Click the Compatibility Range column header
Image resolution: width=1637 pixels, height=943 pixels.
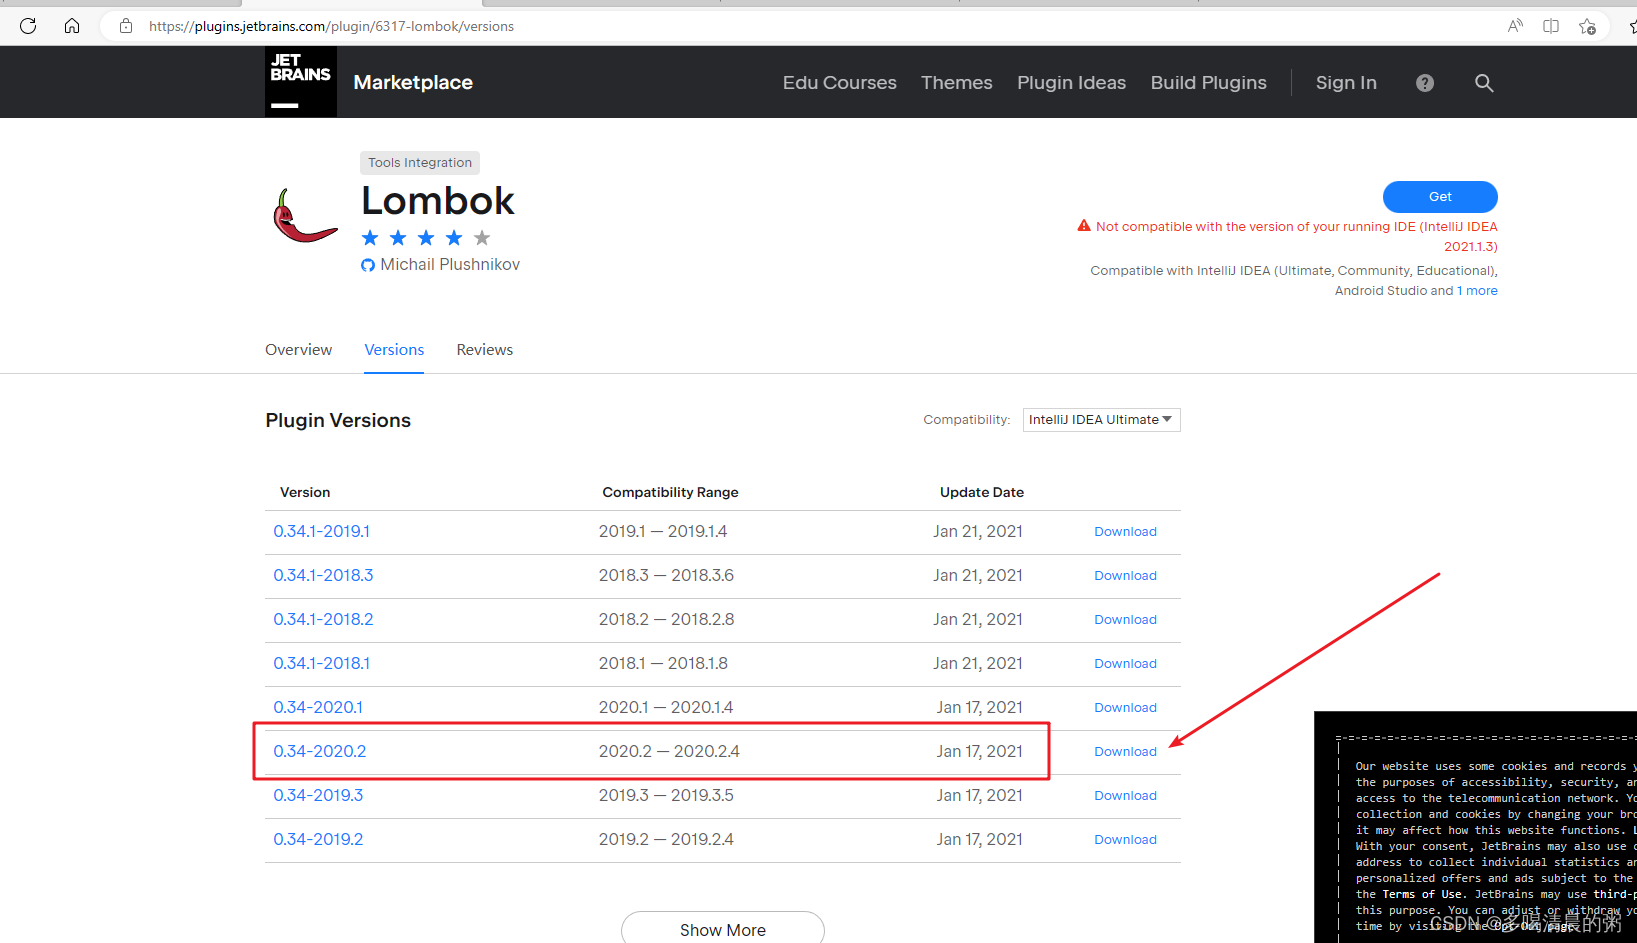pos(670,493)
